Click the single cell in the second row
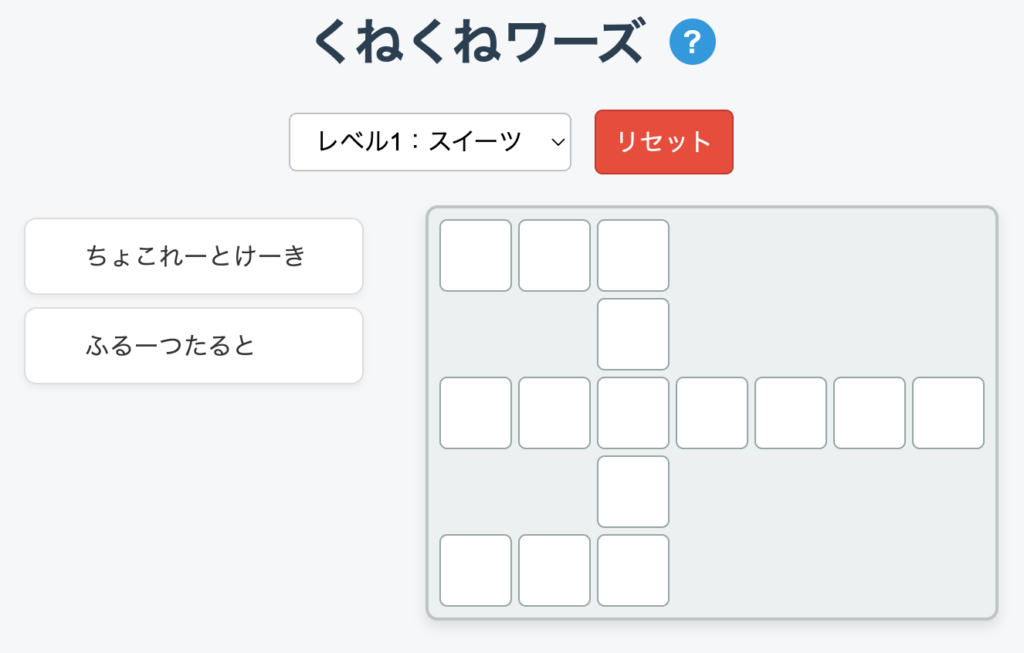Viewport: 1024px width, 653px height. point(633,334)
